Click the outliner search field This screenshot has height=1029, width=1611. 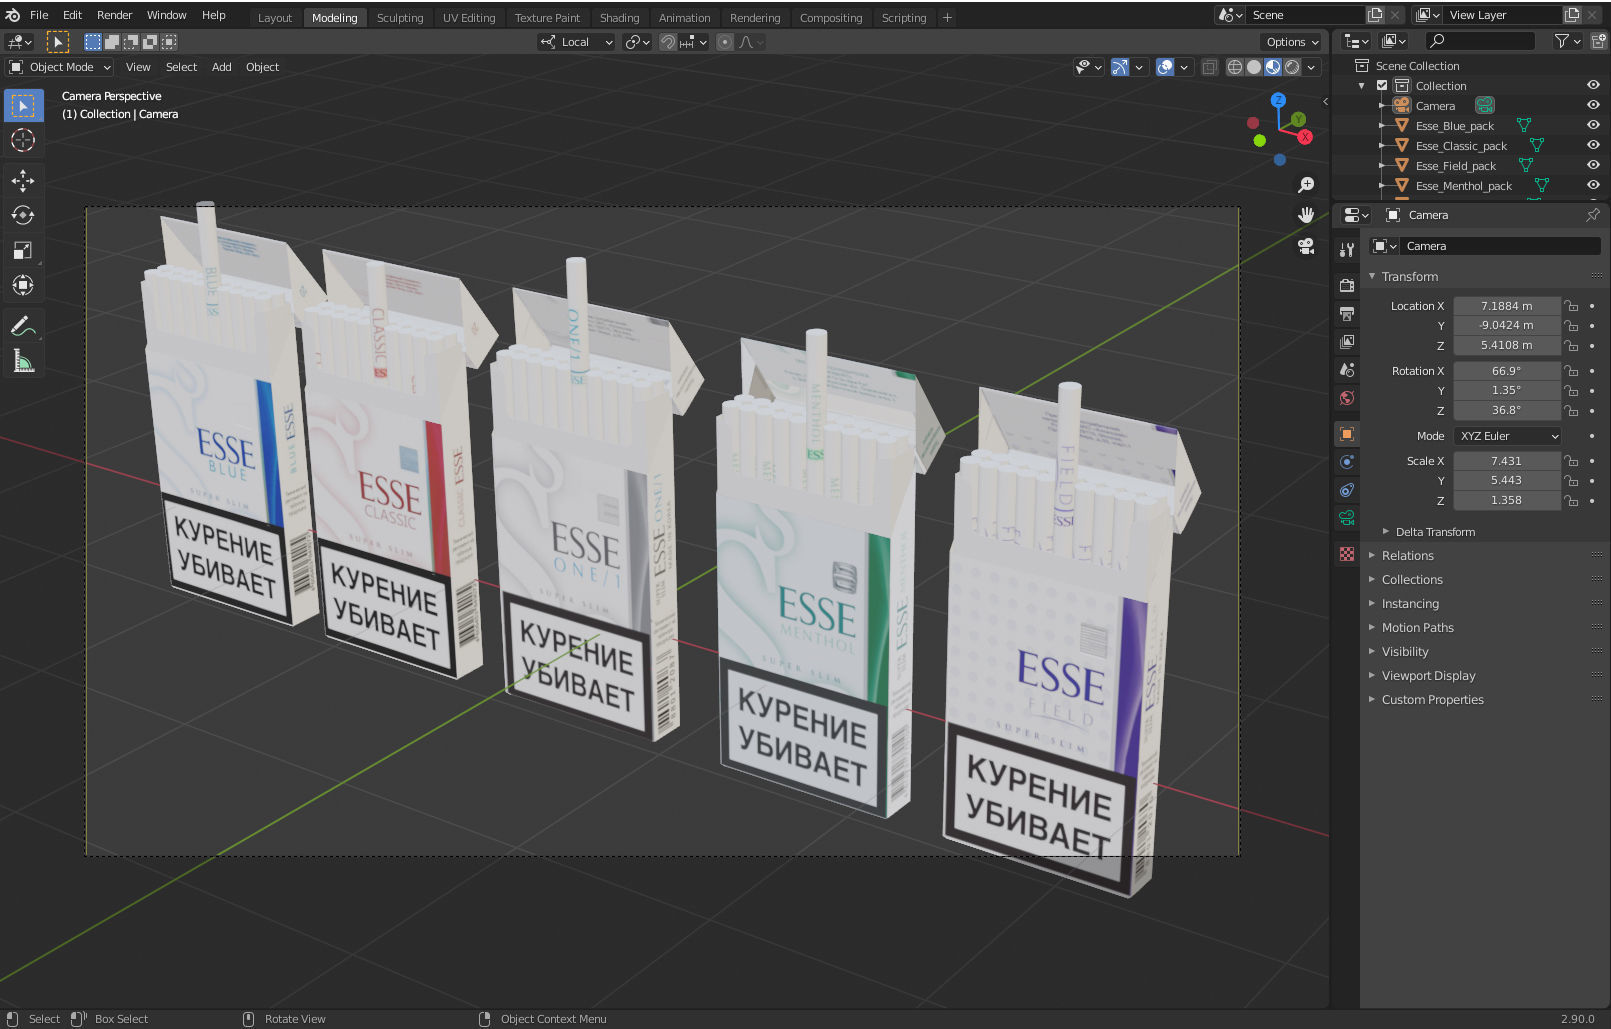[x=1480, y=41]
